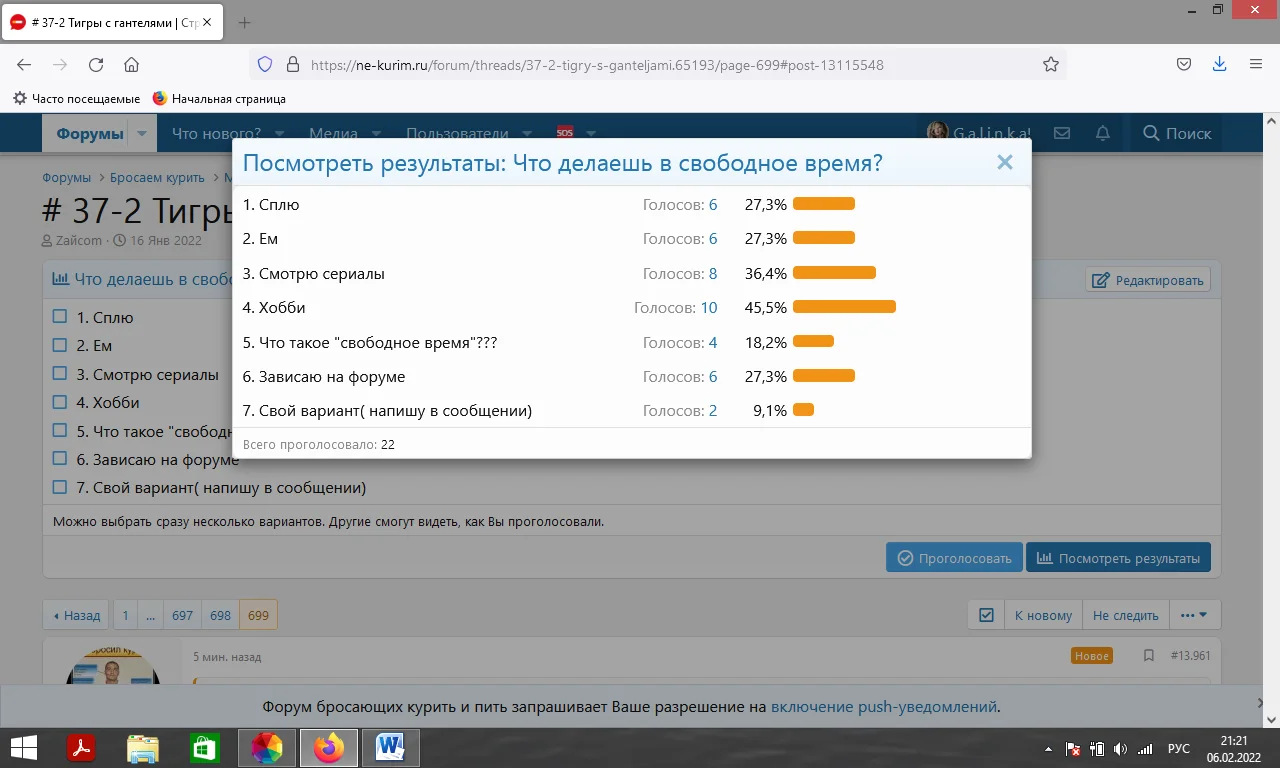Expand the SOS menu dropdown arrow
This screenshot has width=1280, height=768.
[591, 134]
